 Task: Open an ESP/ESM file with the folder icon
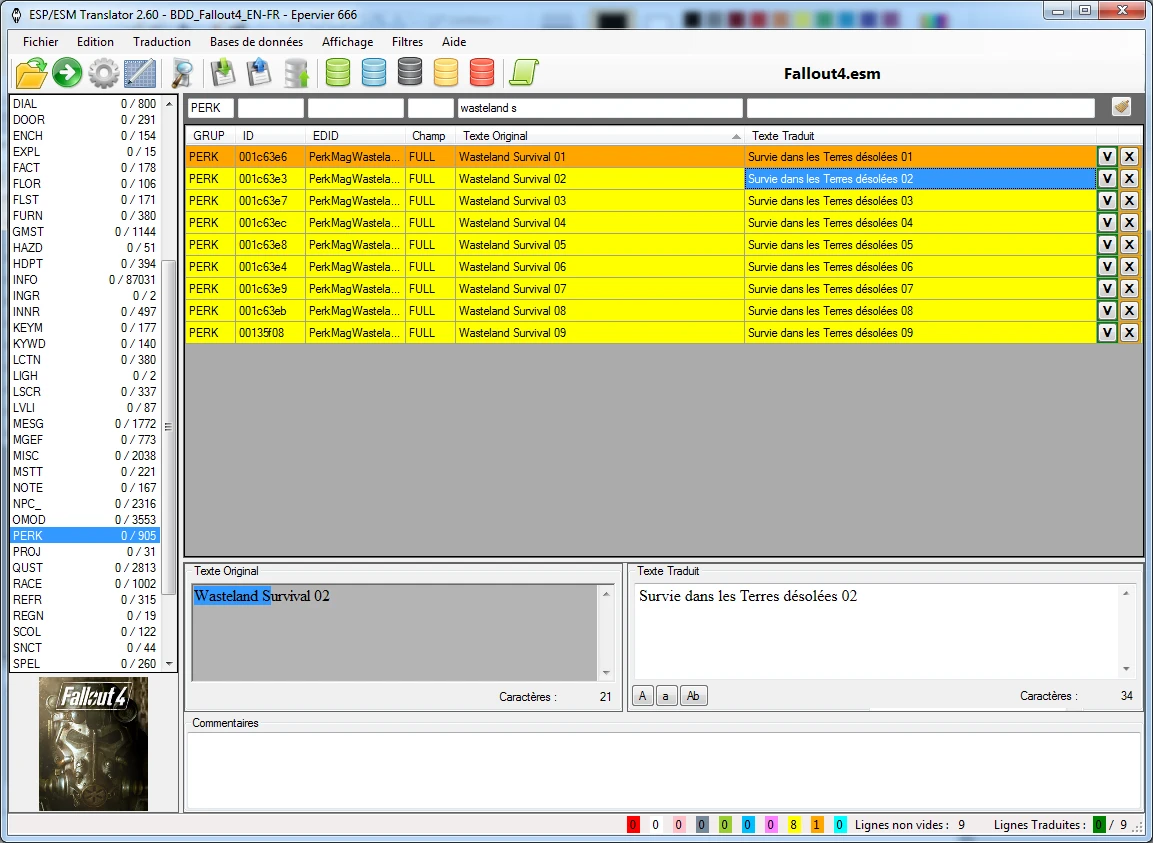pos(31,73)
